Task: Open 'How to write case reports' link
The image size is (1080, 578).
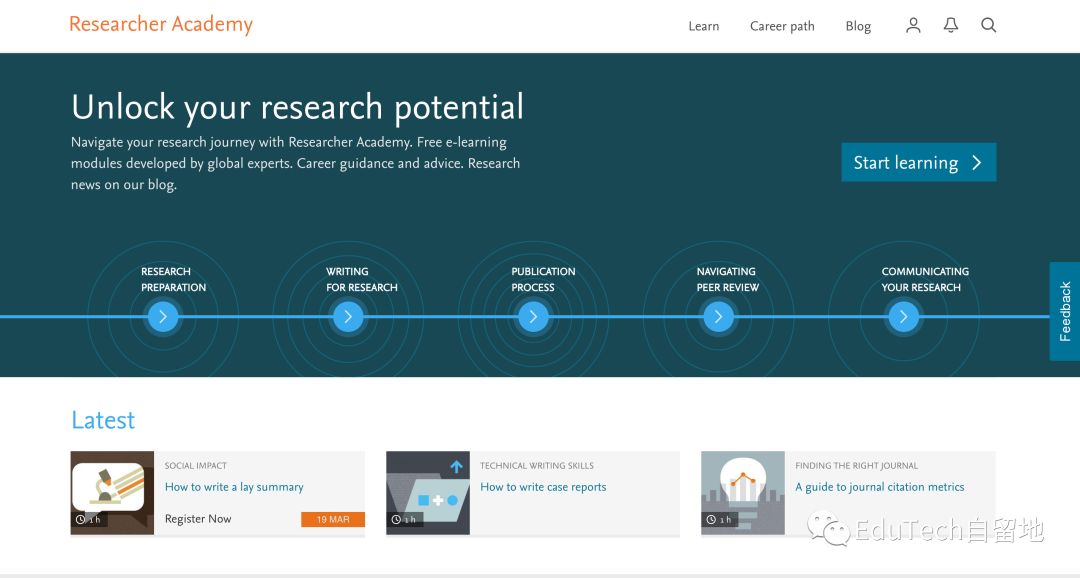Action: point(543,486)
